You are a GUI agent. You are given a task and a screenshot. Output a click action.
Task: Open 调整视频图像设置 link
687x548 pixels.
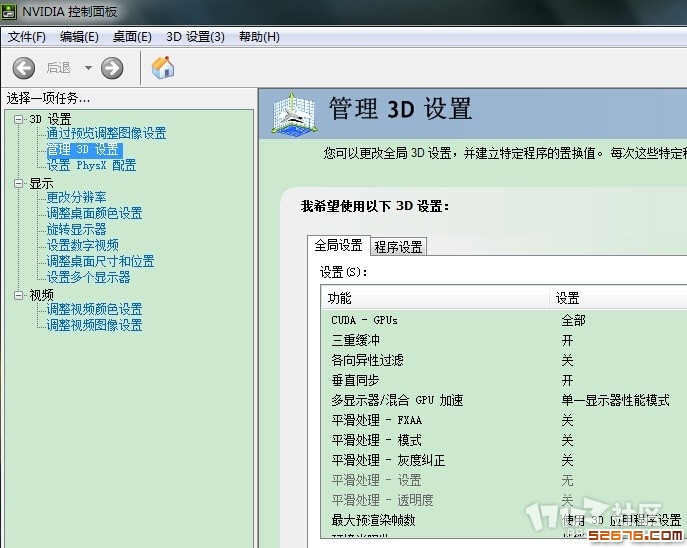(95, 325)
